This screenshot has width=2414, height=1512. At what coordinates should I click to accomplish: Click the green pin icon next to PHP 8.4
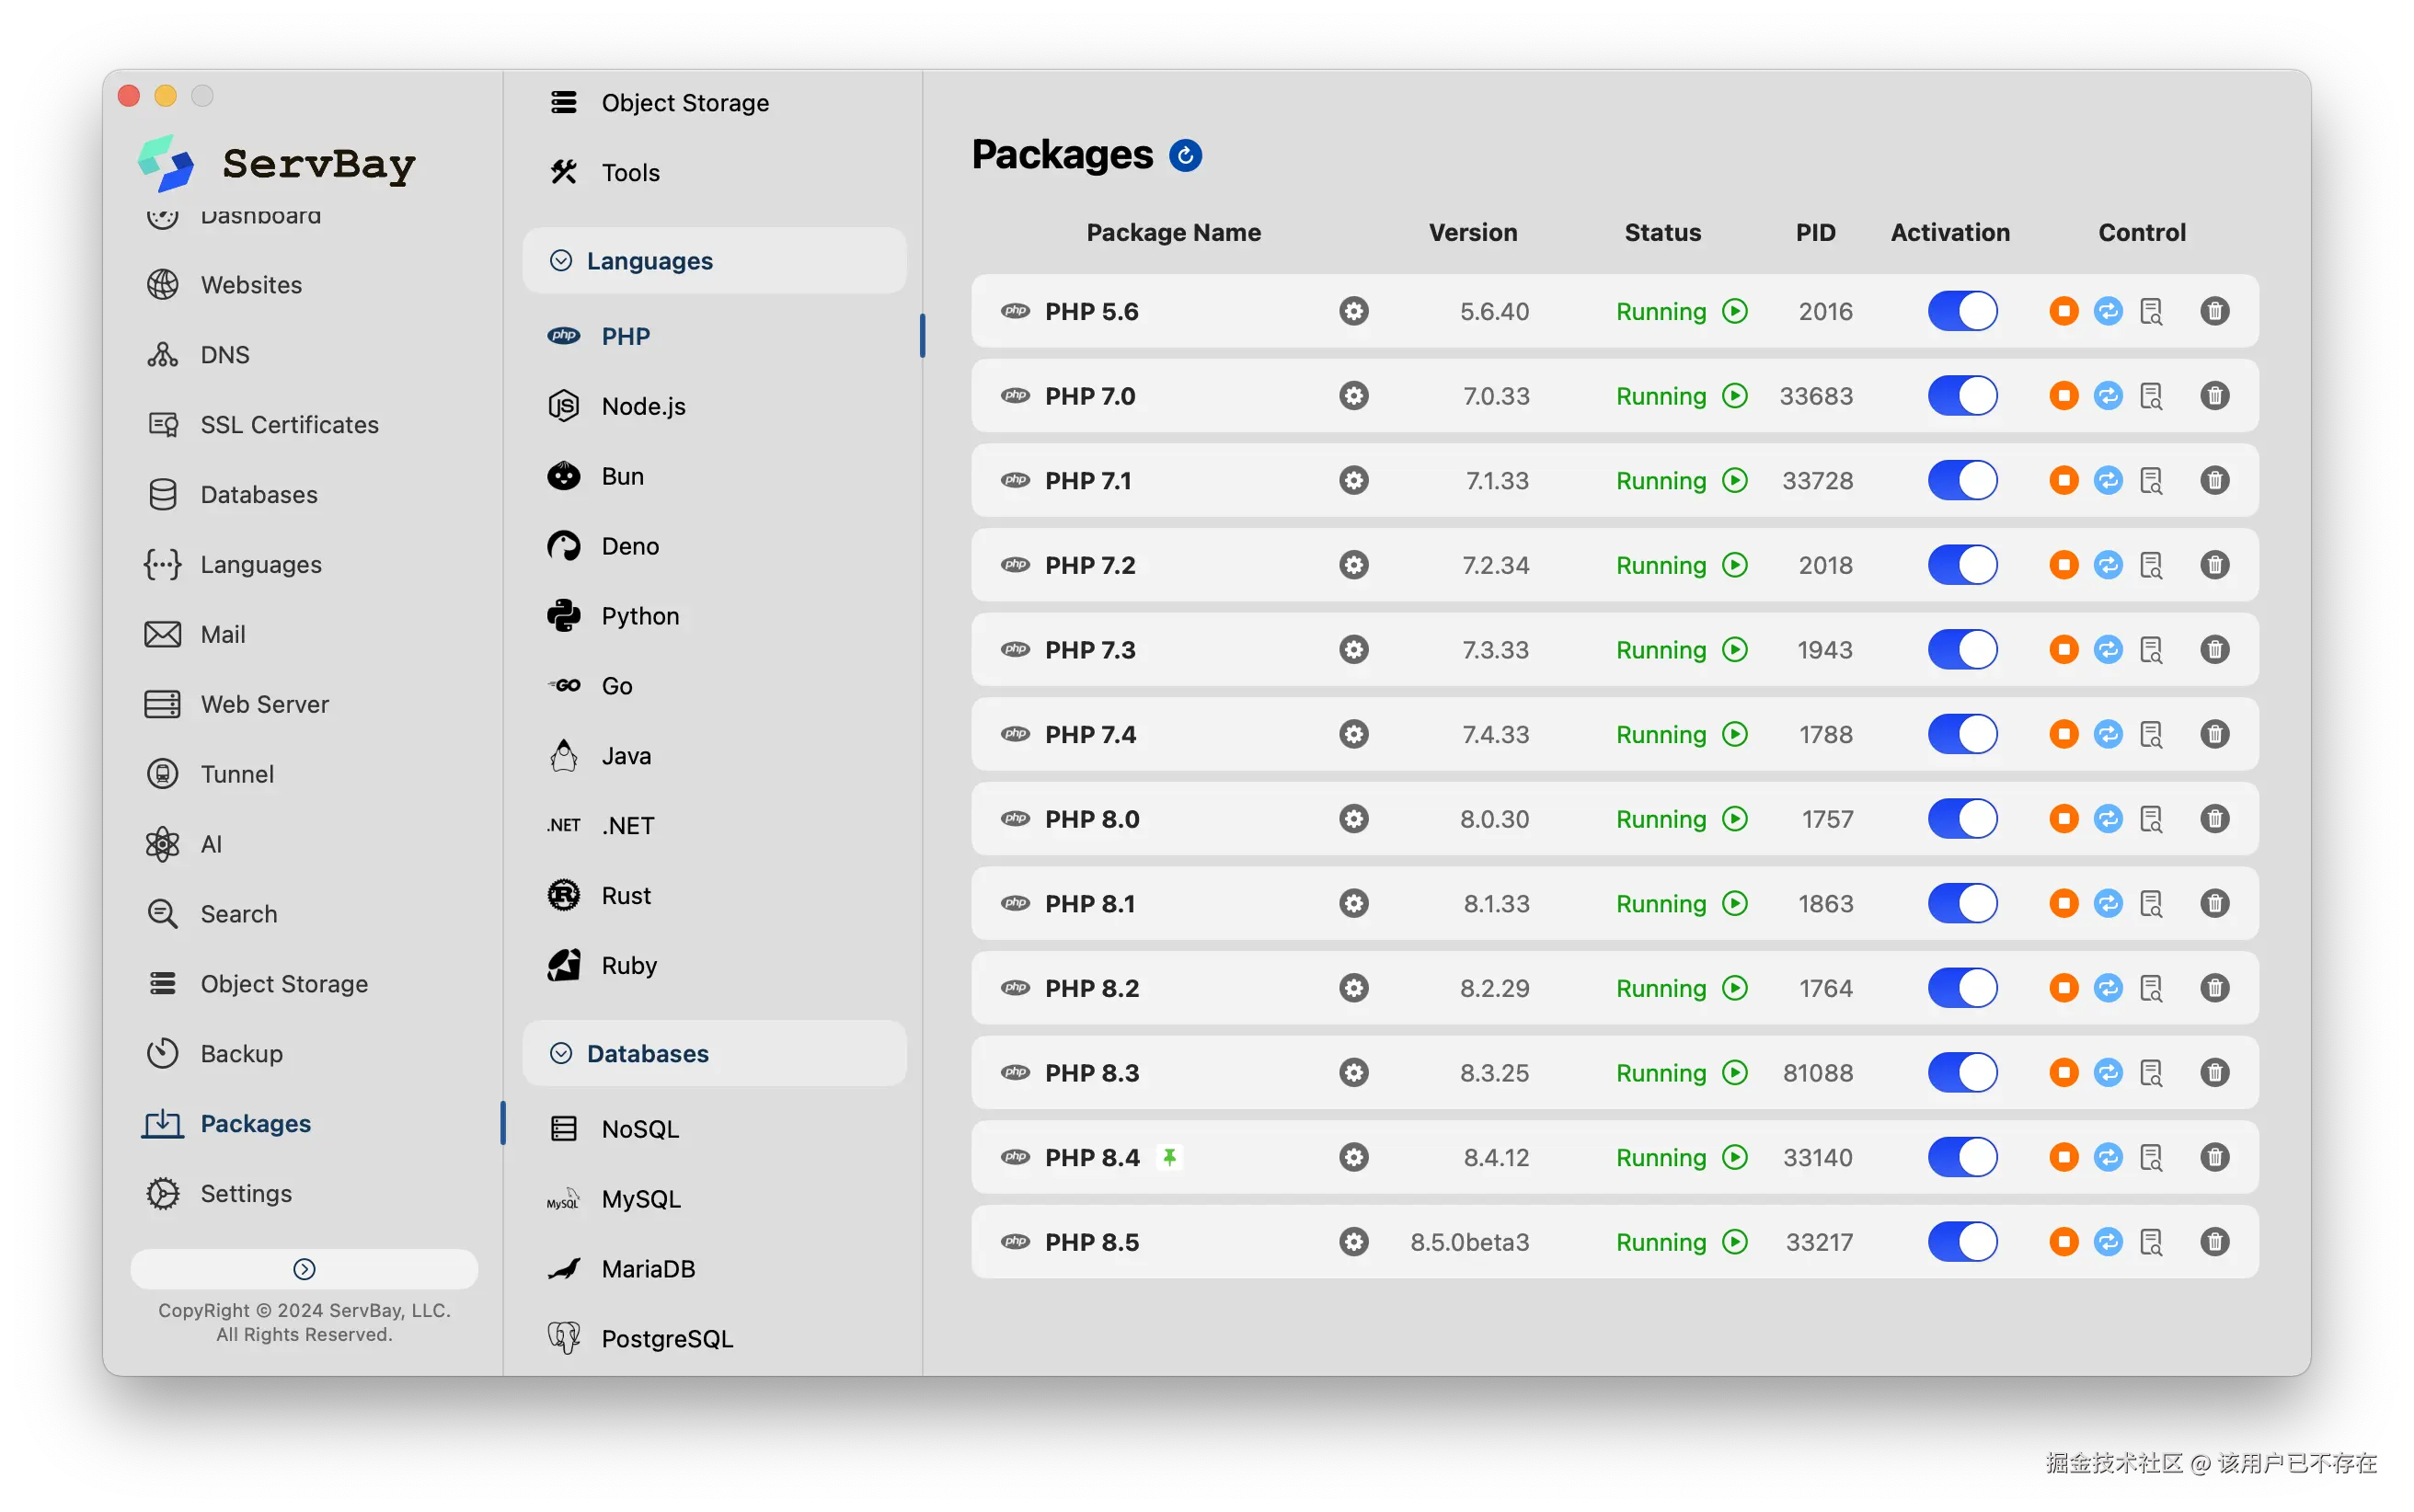[x=1169, y=1157]
